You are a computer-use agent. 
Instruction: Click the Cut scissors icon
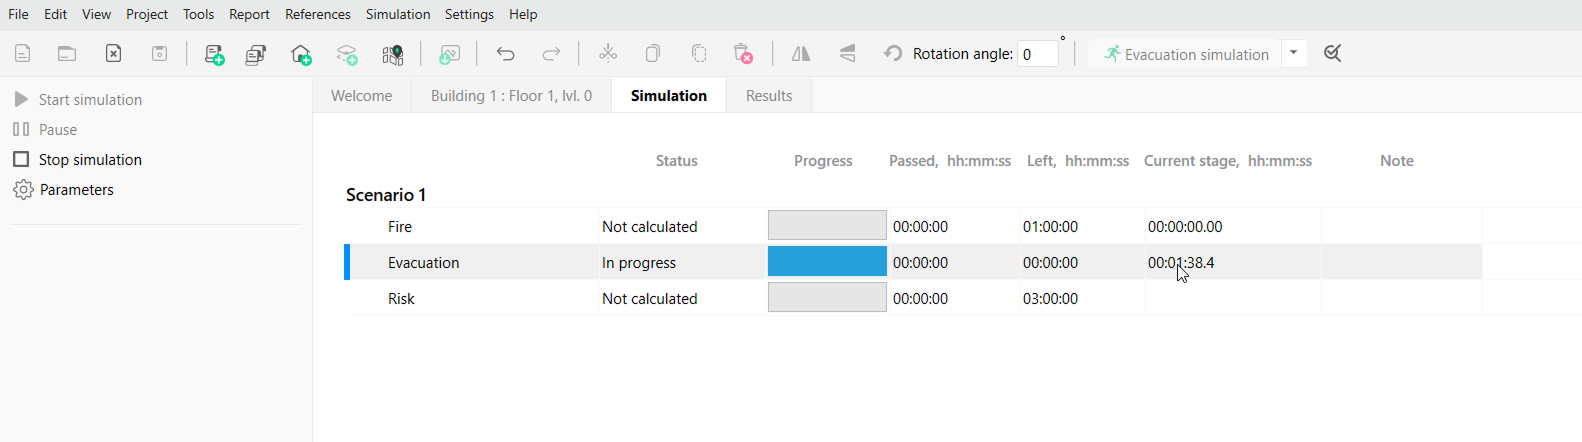(x=608, y=54)
